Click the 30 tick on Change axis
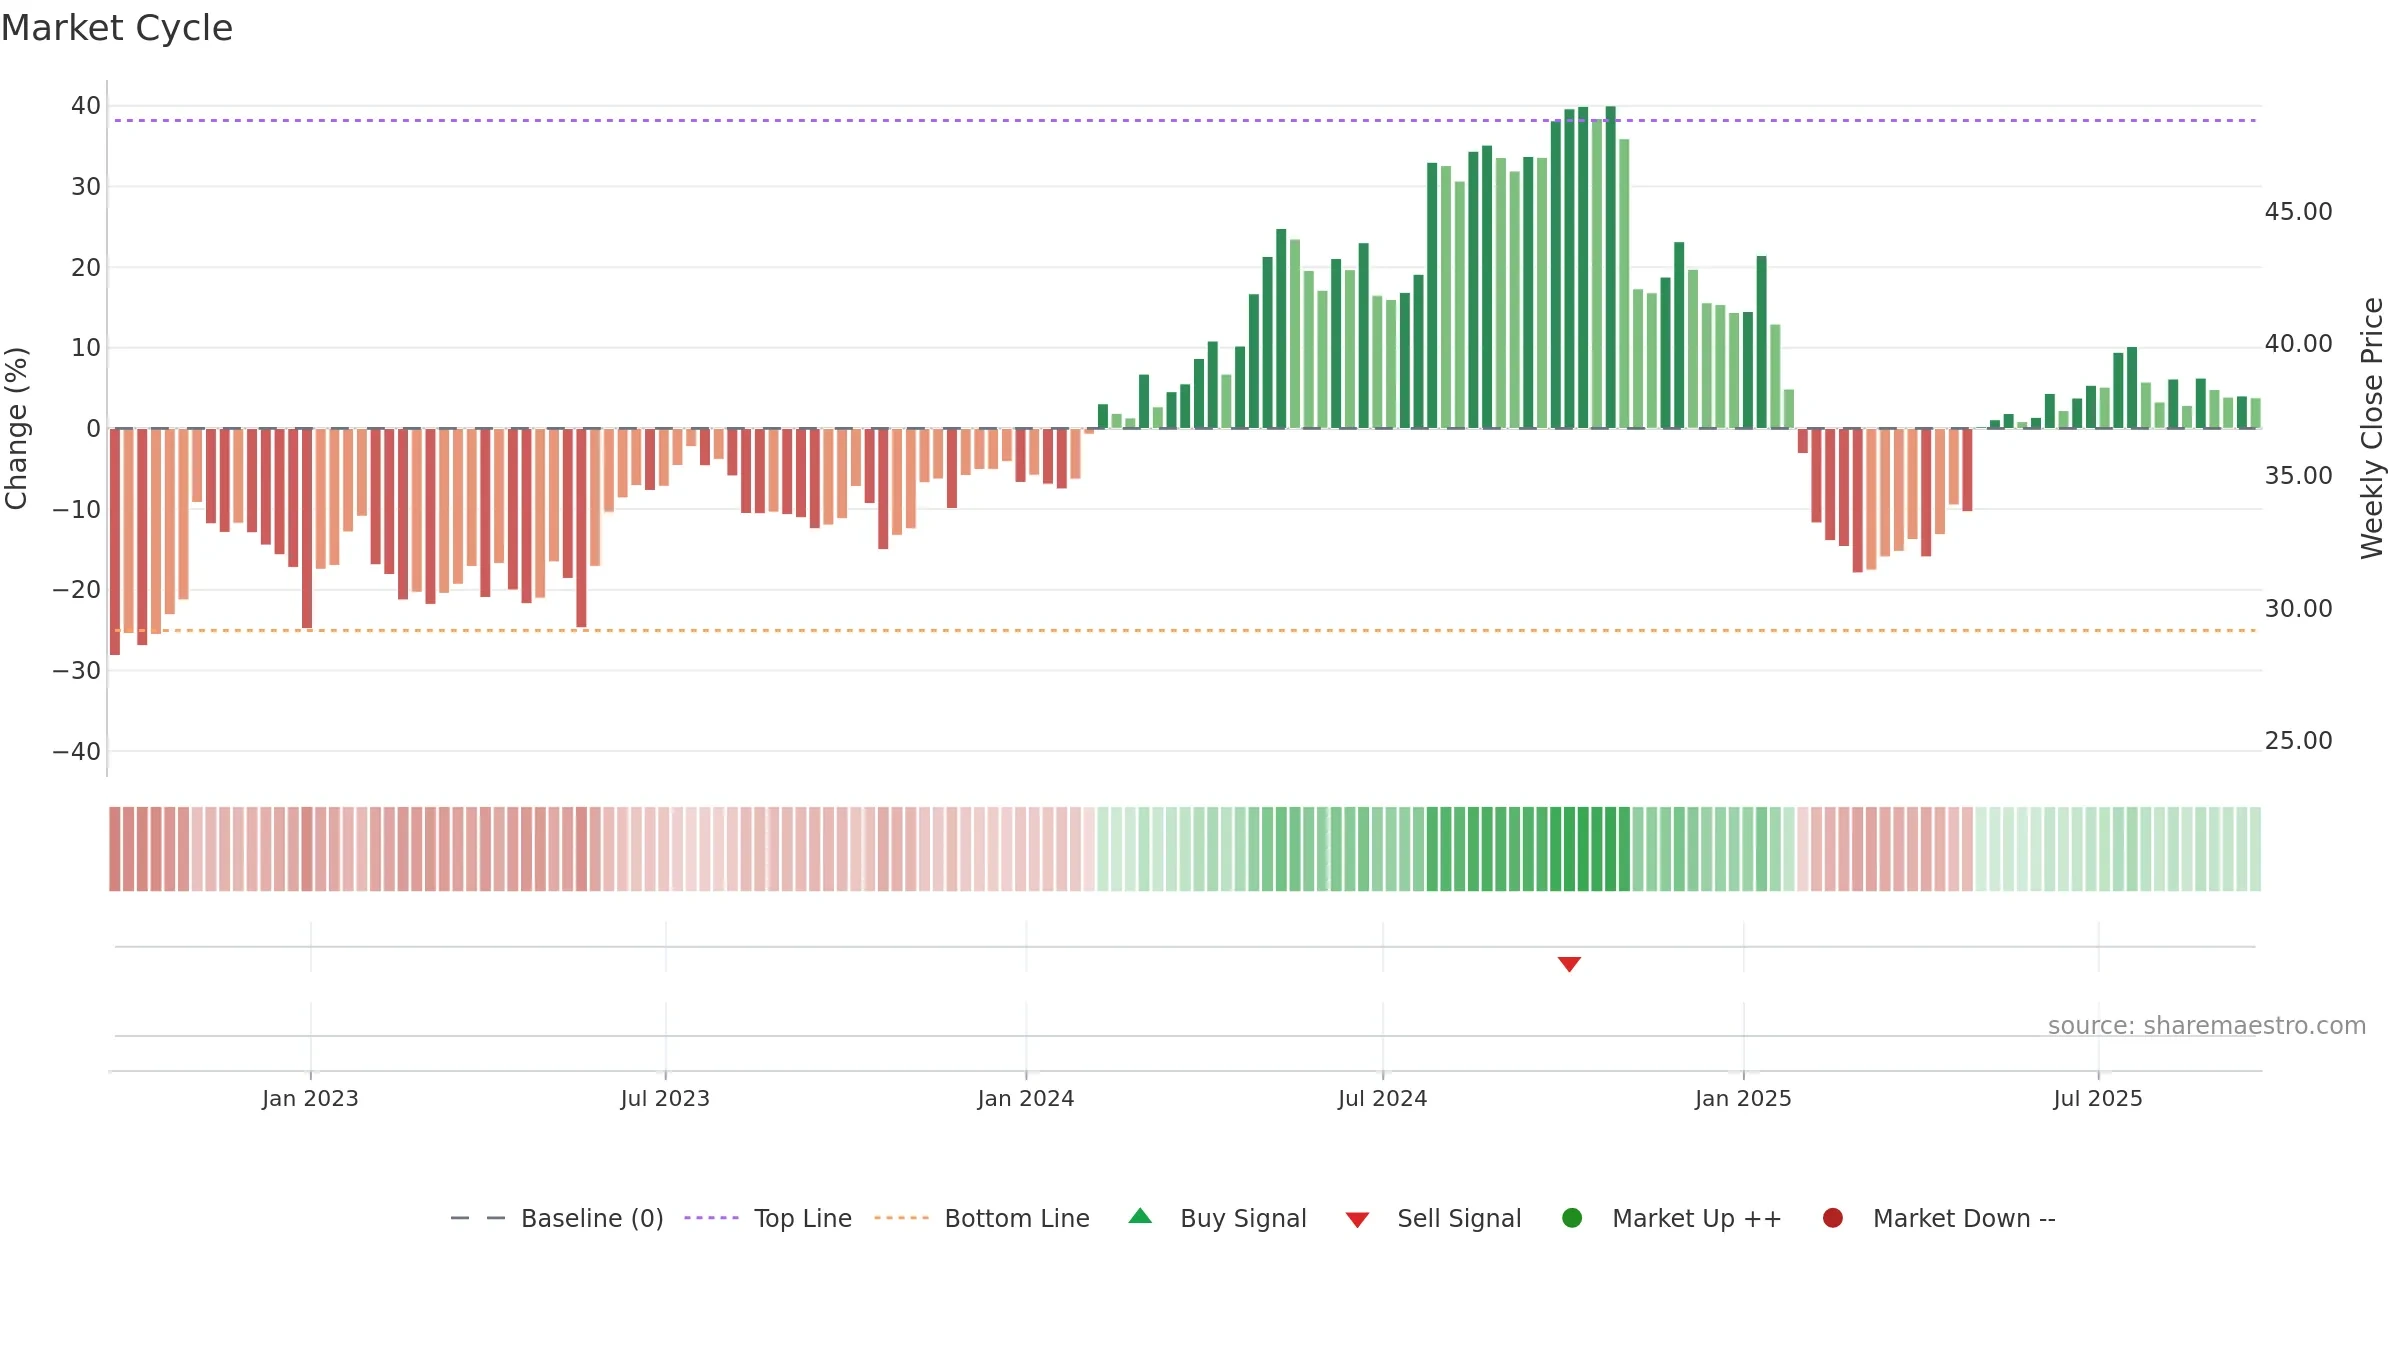 tap(86, 187)
